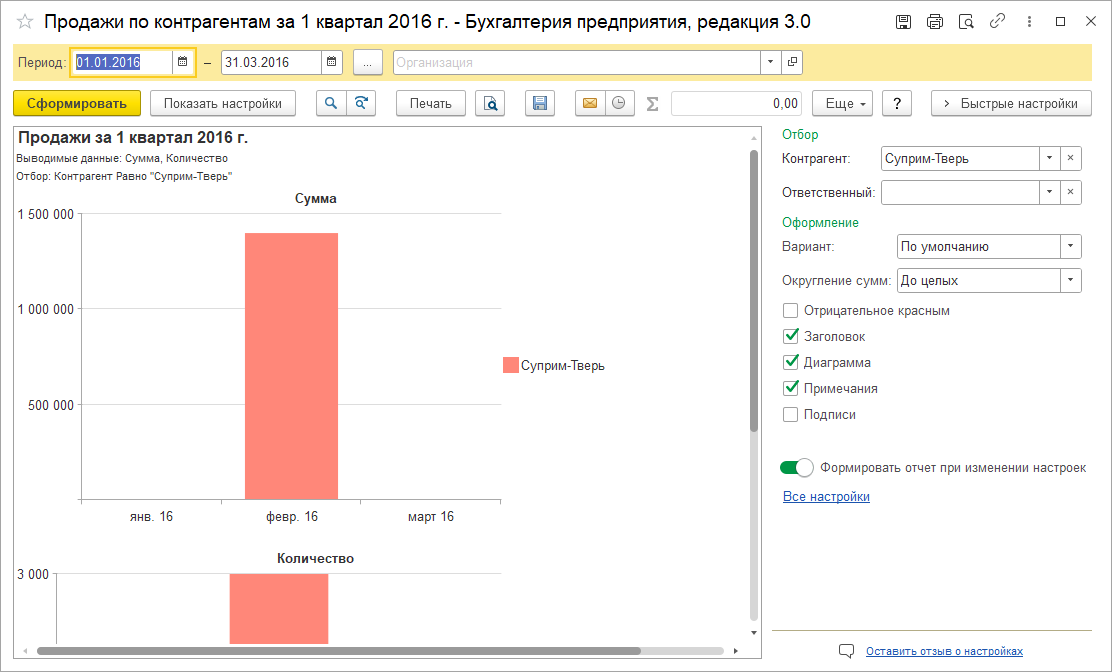
Task: Click the Печать button
Action: (x=430, y=103)
